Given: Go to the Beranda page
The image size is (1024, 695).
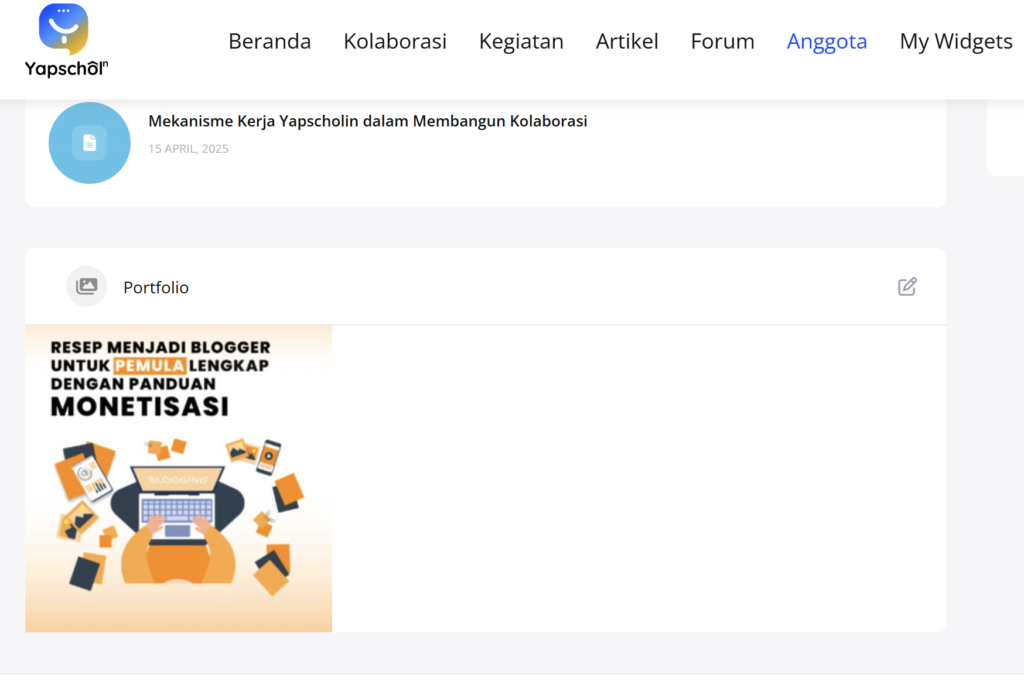Looking at the screenshot, I should pos(269,41).
